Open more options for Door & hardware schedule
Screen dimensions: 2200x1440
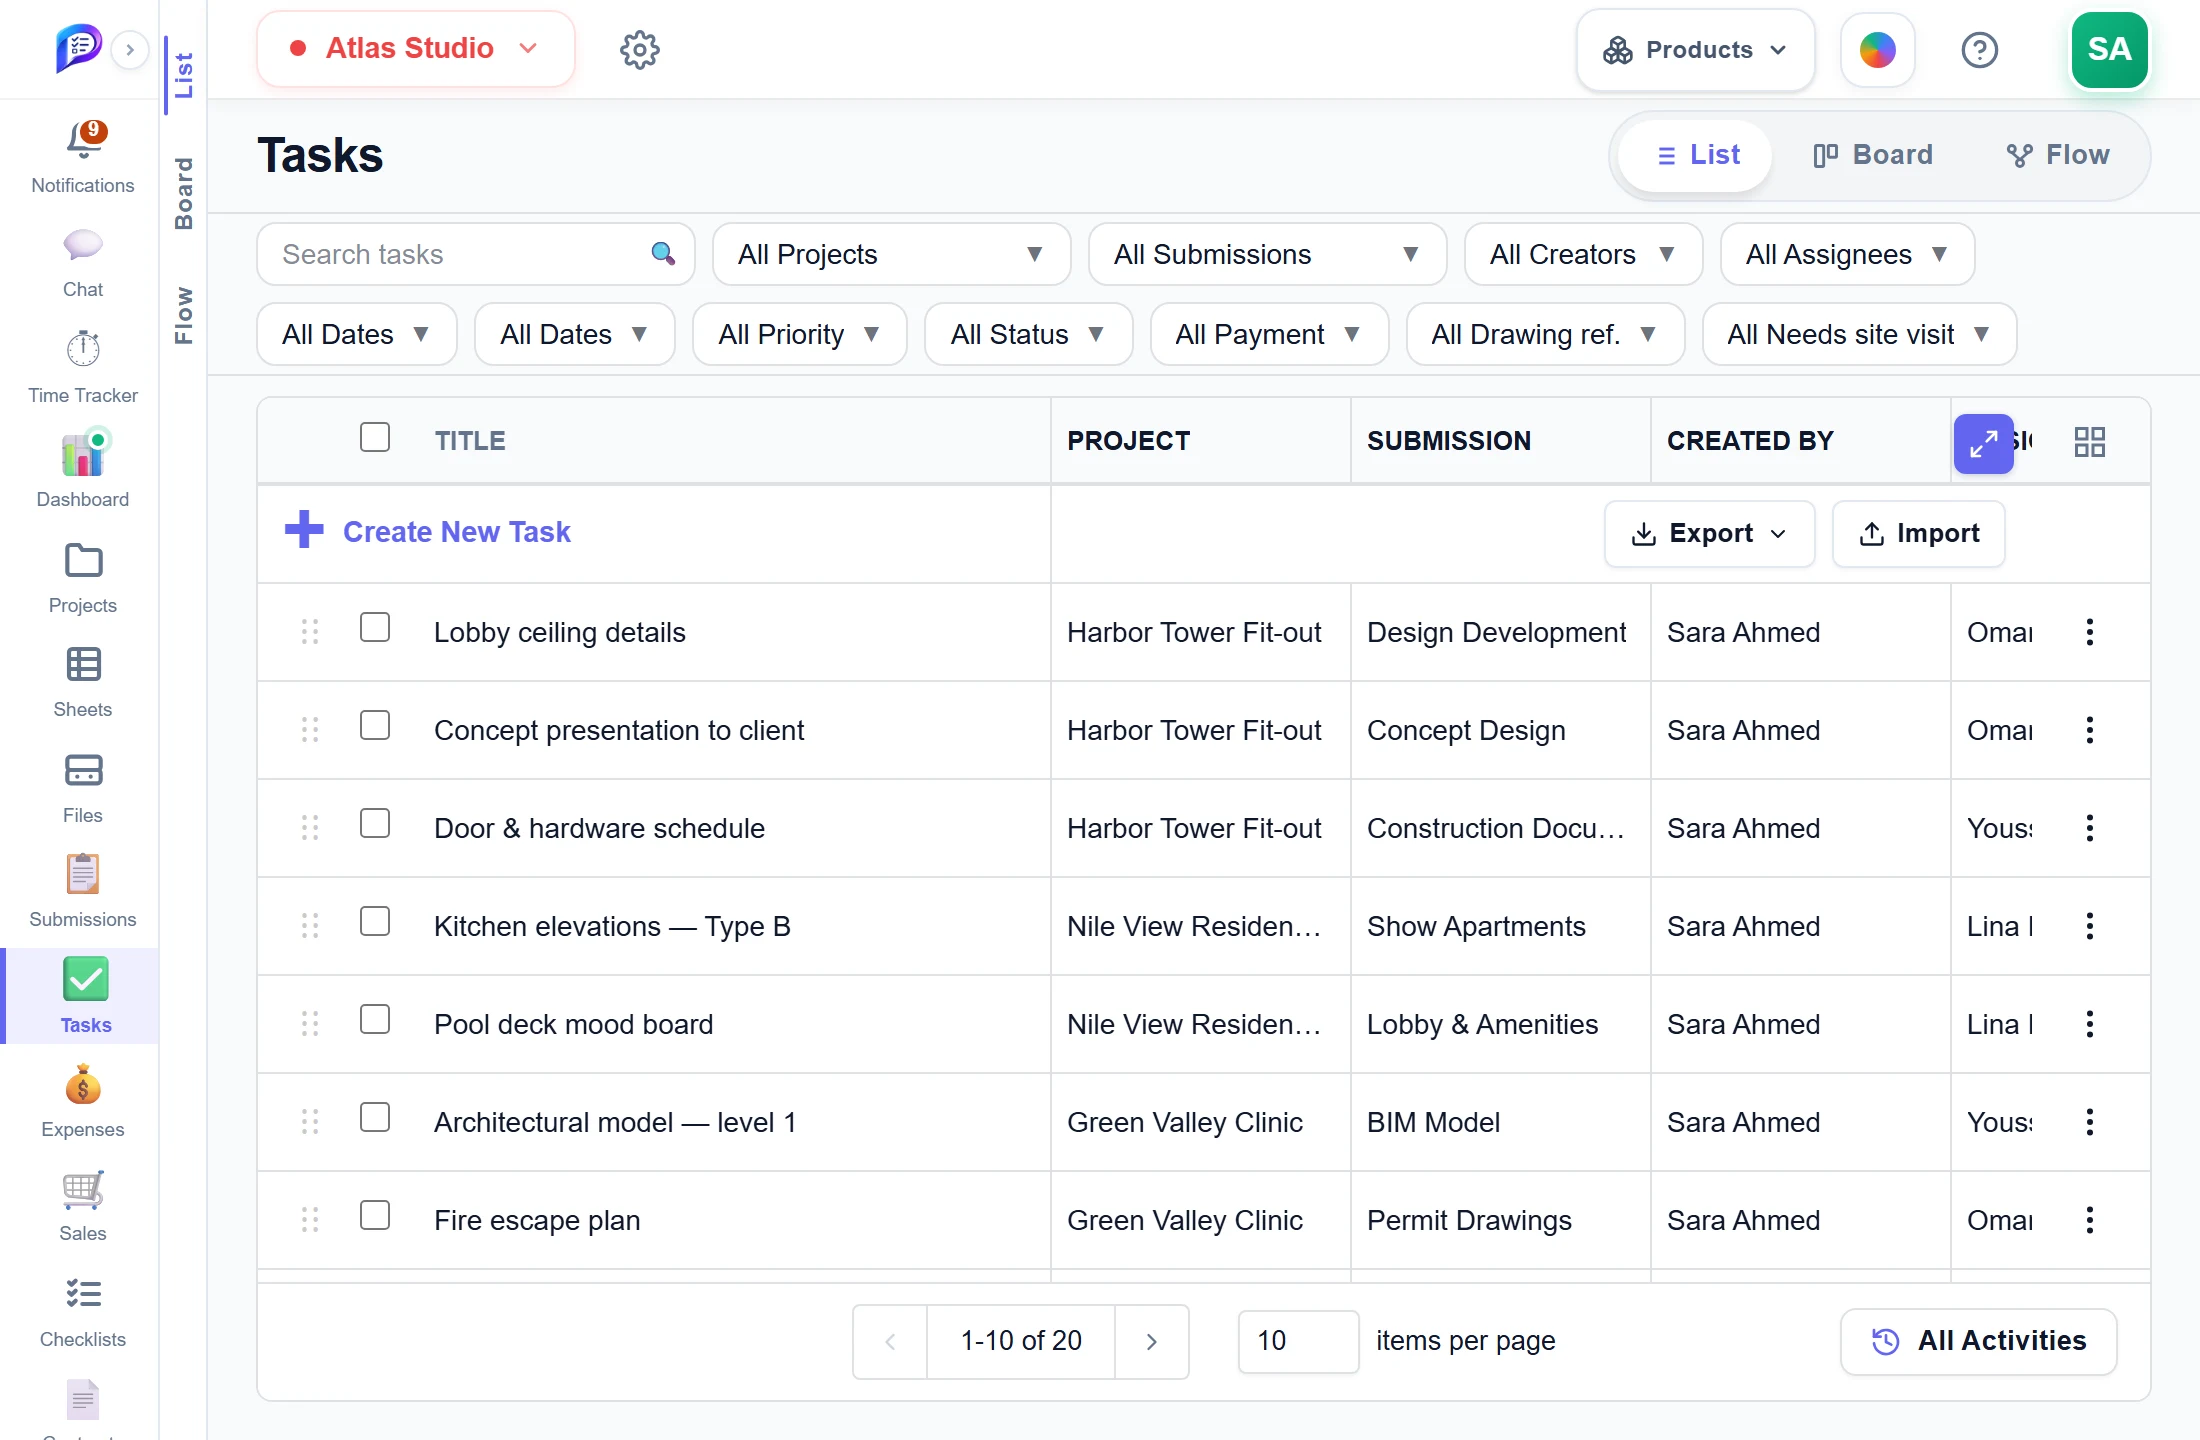pyautogui.click(x=2089, y=828)
